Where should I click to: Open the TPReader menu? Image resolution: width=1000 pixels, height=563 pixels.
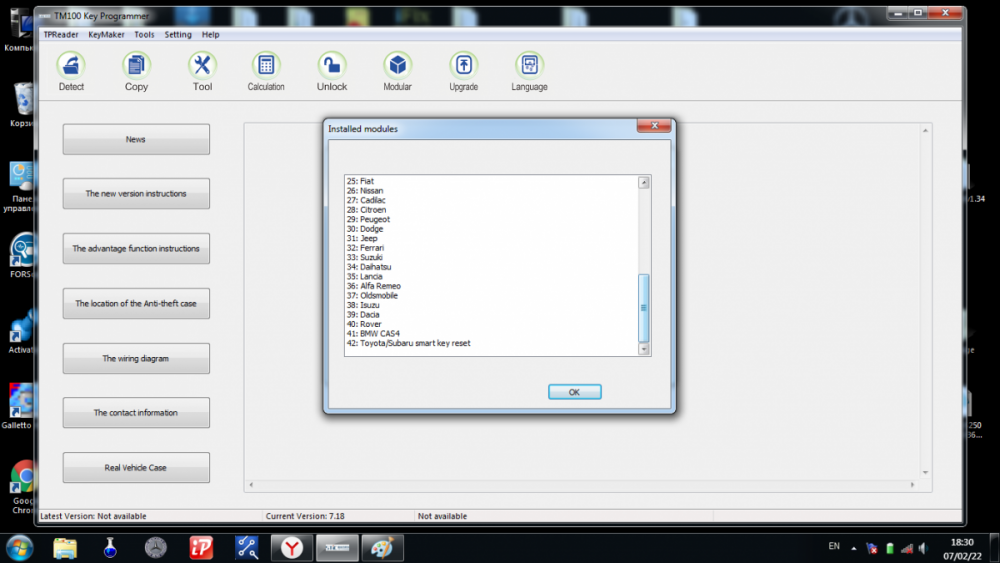coord(61,34)
